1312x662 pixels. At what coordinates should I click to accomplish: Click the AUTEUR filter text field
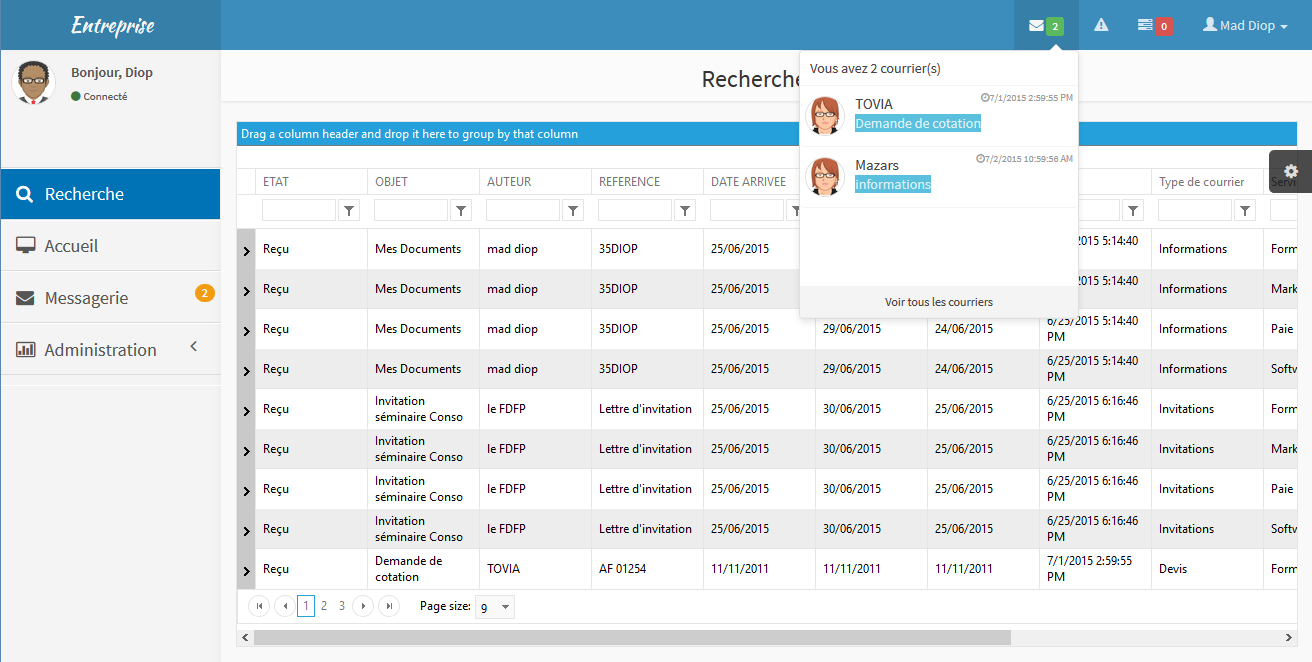(522, 210)
